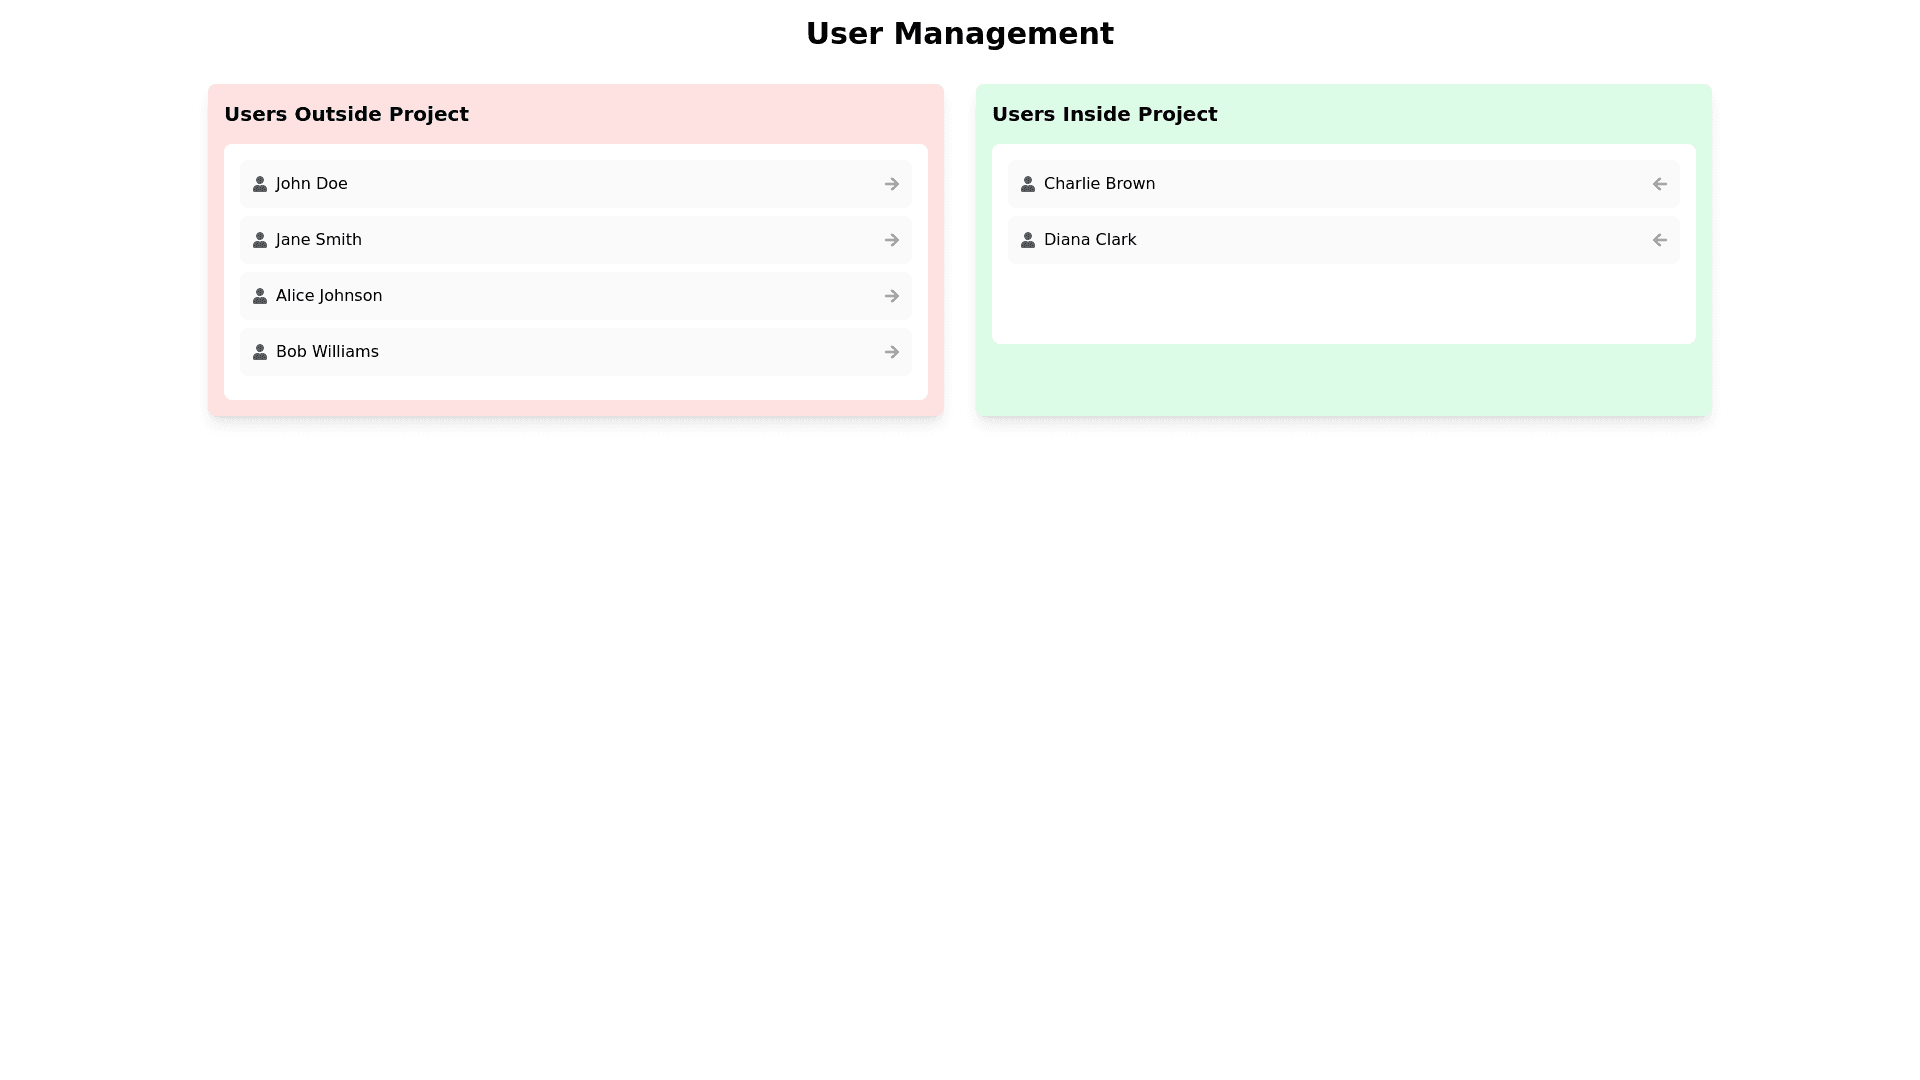Move Jane Smith into project via arrow

pos(891,240)
